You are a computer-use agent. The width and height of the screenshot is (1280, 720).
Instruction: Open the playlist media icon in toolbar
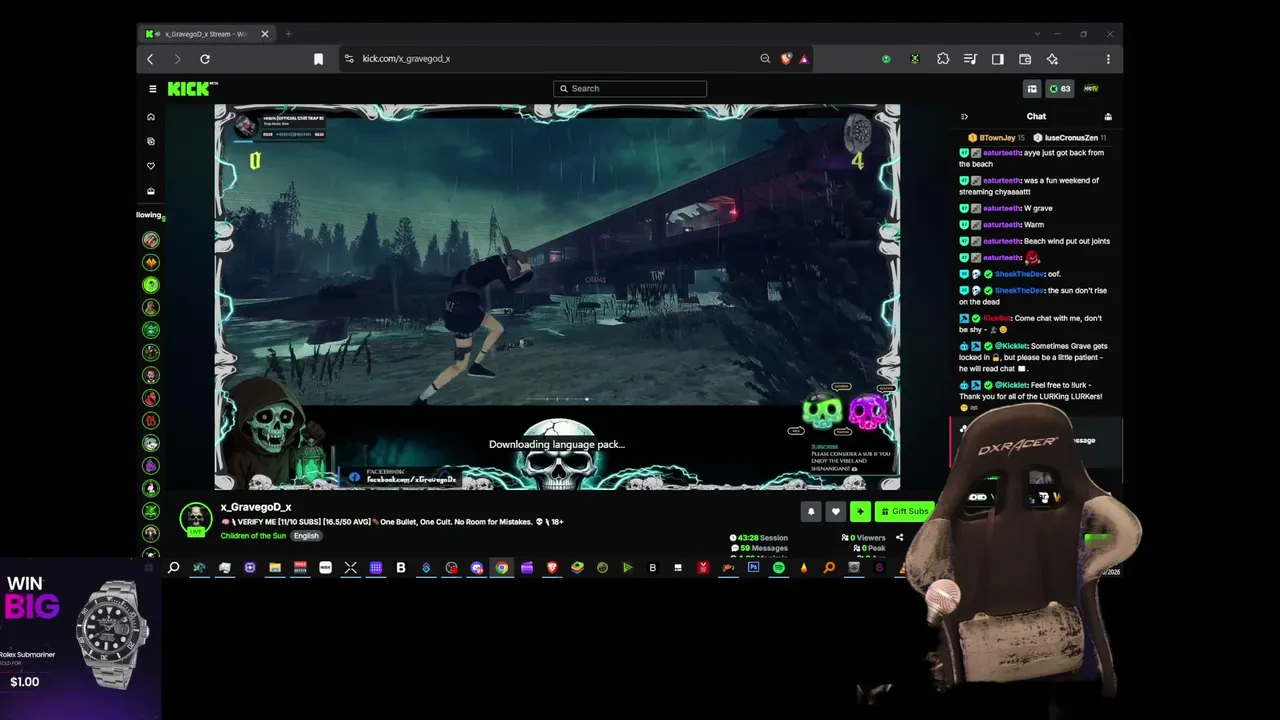(970, 59)
